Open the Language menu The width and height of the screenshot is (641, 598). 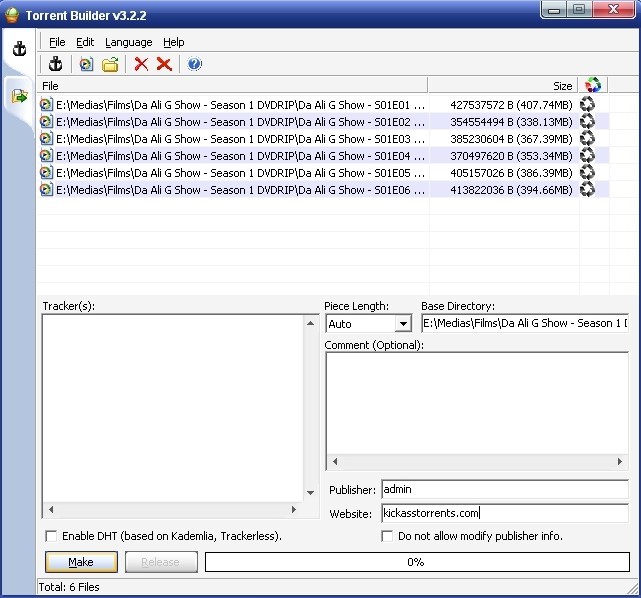point(128,42)
